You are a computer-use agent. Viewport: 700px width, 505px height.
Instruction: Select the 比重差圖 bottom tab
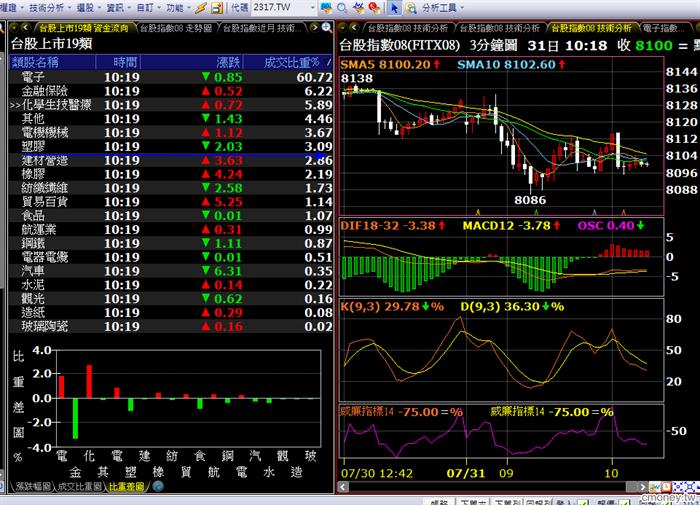click(x=126, y=486)
